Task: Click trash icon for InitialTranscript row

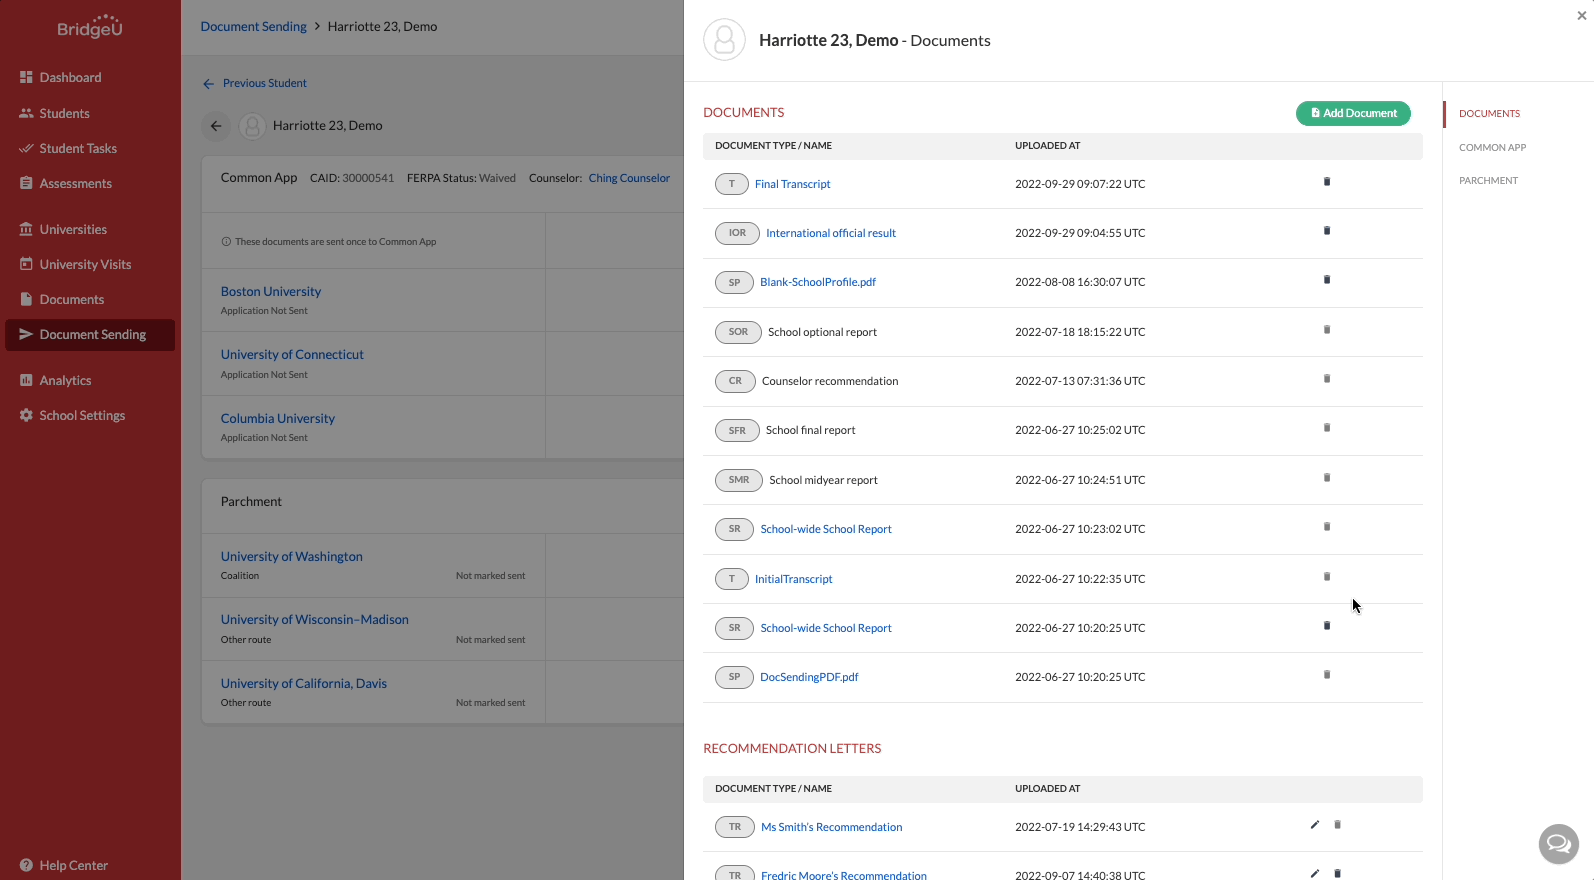Action: 1327,577
